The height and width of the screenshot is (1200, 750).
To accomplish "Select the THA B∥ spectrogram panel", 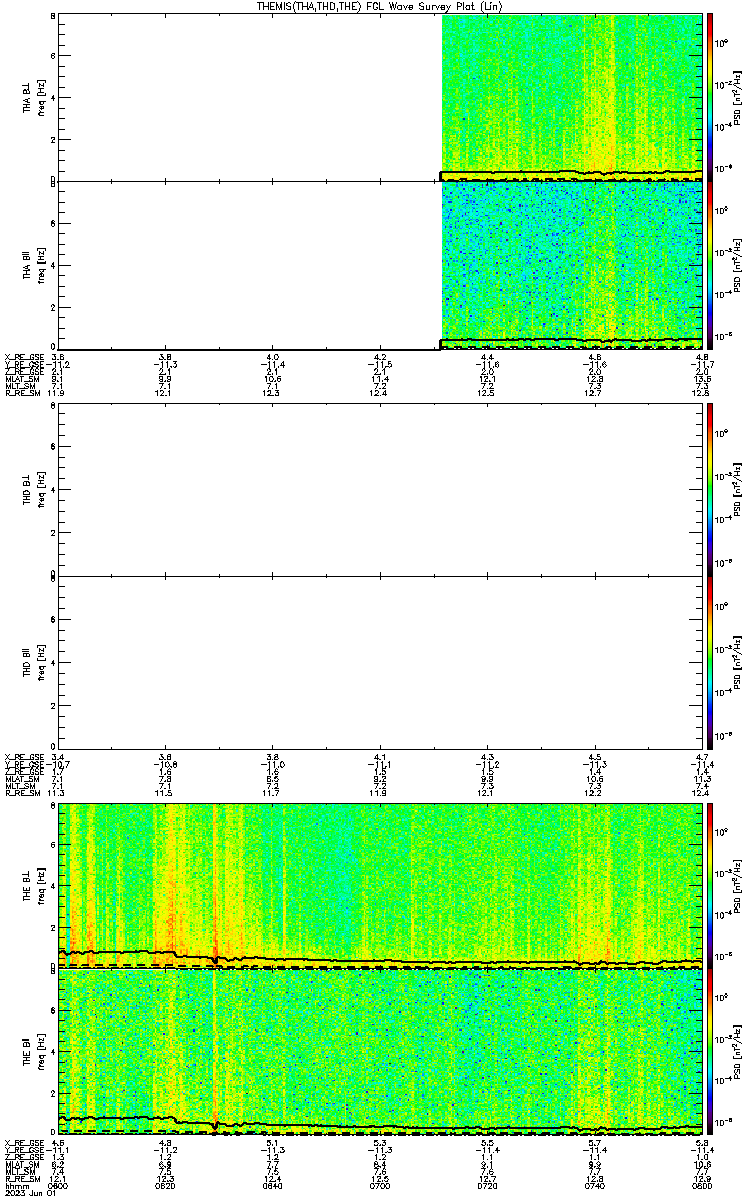I will [x=381, y=265].
